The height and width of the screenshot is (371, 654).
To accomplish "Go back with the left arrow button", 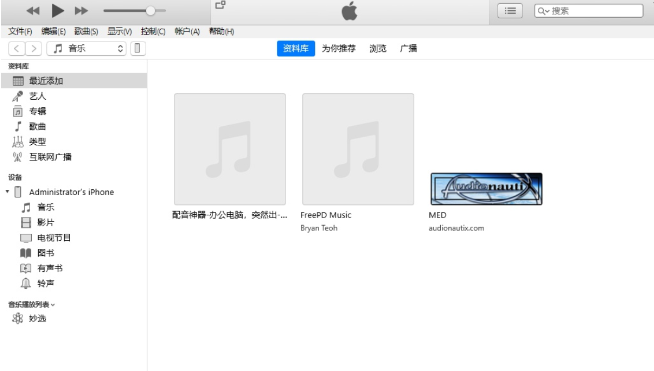I will (17, 48).
